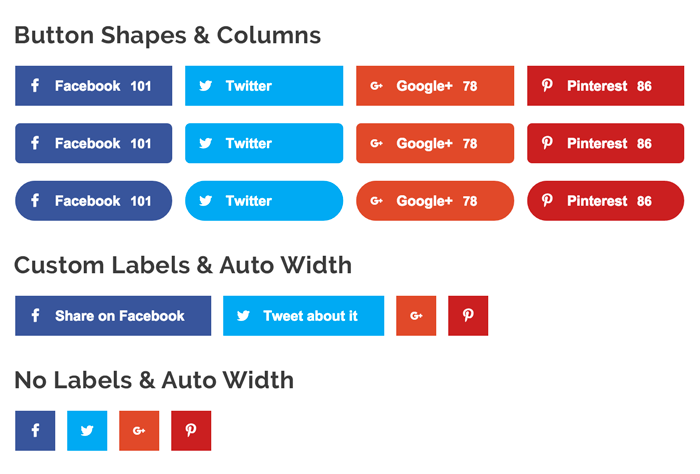Viewport: 700px width, 474px height.
Task: Click the icon-only Twitter square button
Action: (87, 431)
